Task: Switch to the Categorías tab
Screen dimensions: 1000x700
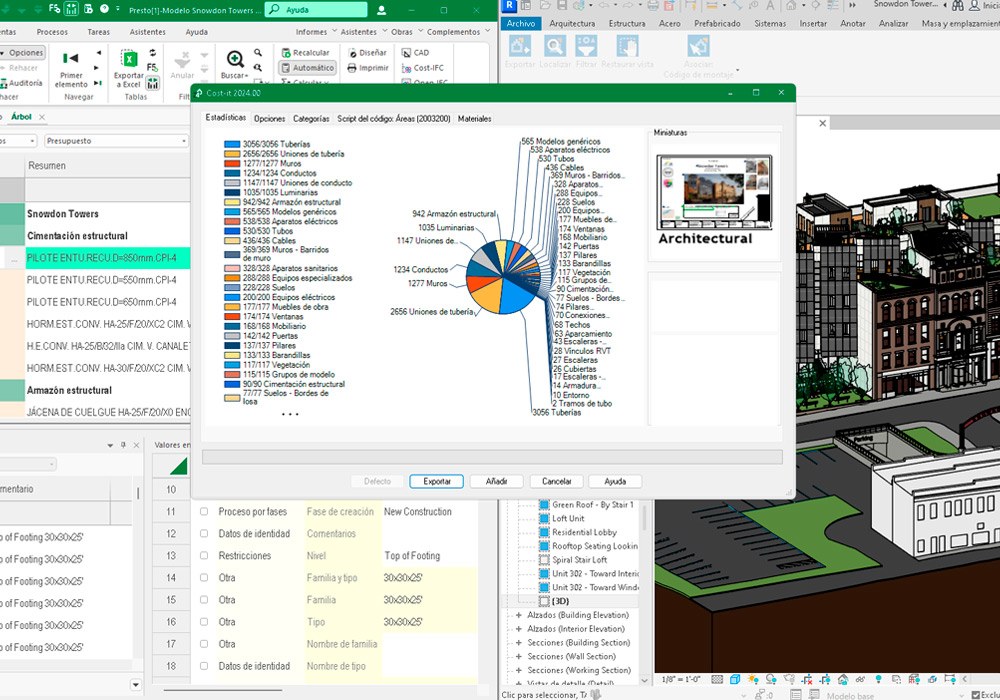Action: (x=311, y=119)
